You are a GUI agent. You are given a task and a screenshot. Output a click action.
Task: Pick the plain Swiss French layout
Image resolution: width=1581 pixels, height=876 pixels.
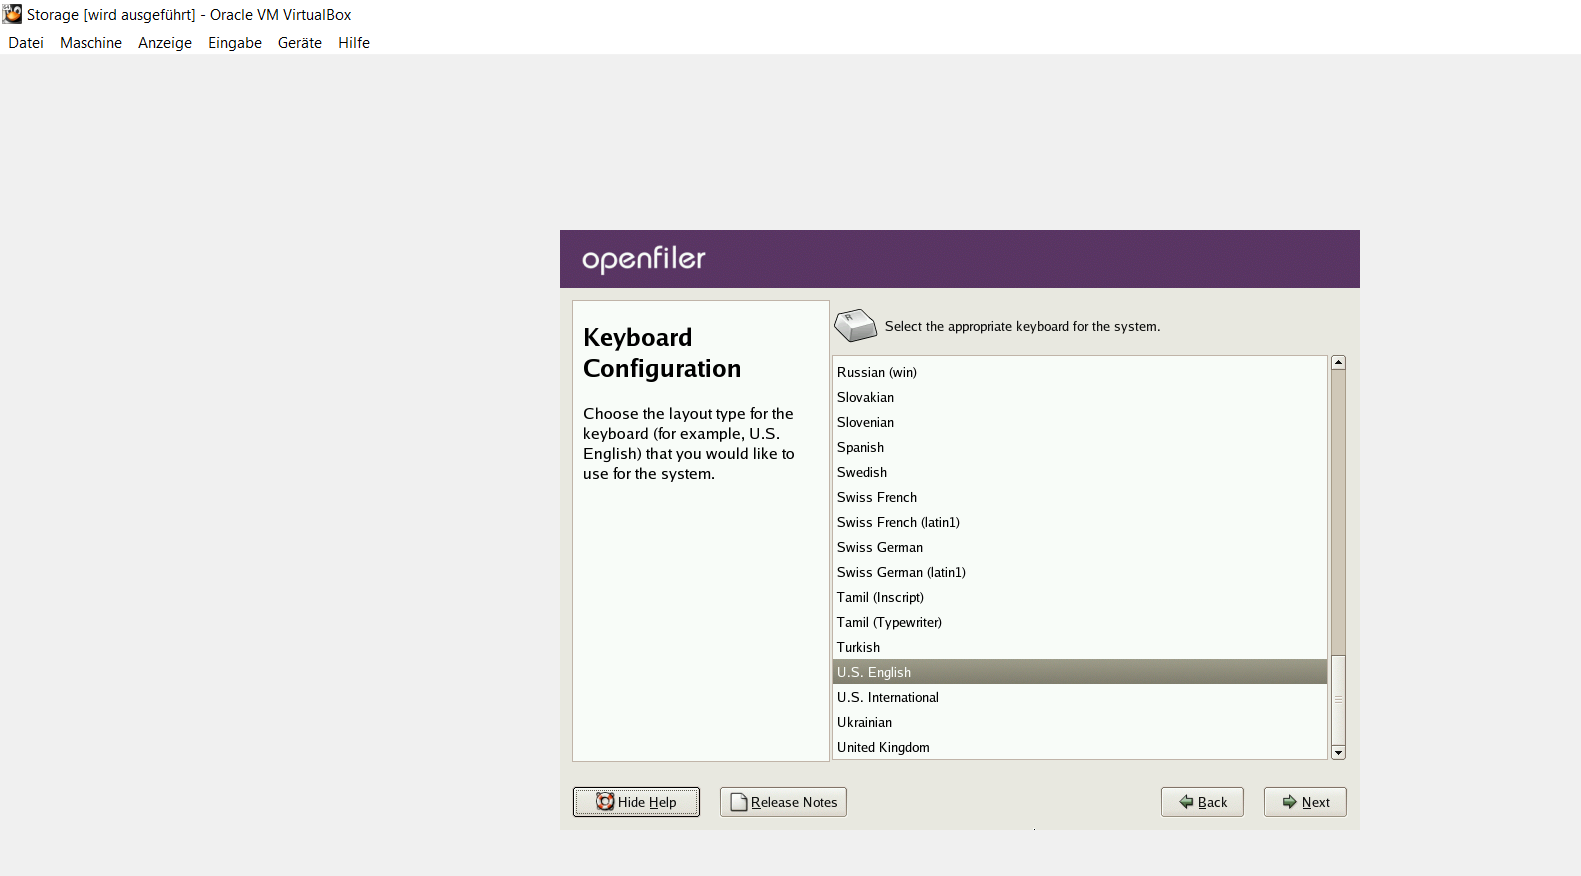pos(1080,497)
